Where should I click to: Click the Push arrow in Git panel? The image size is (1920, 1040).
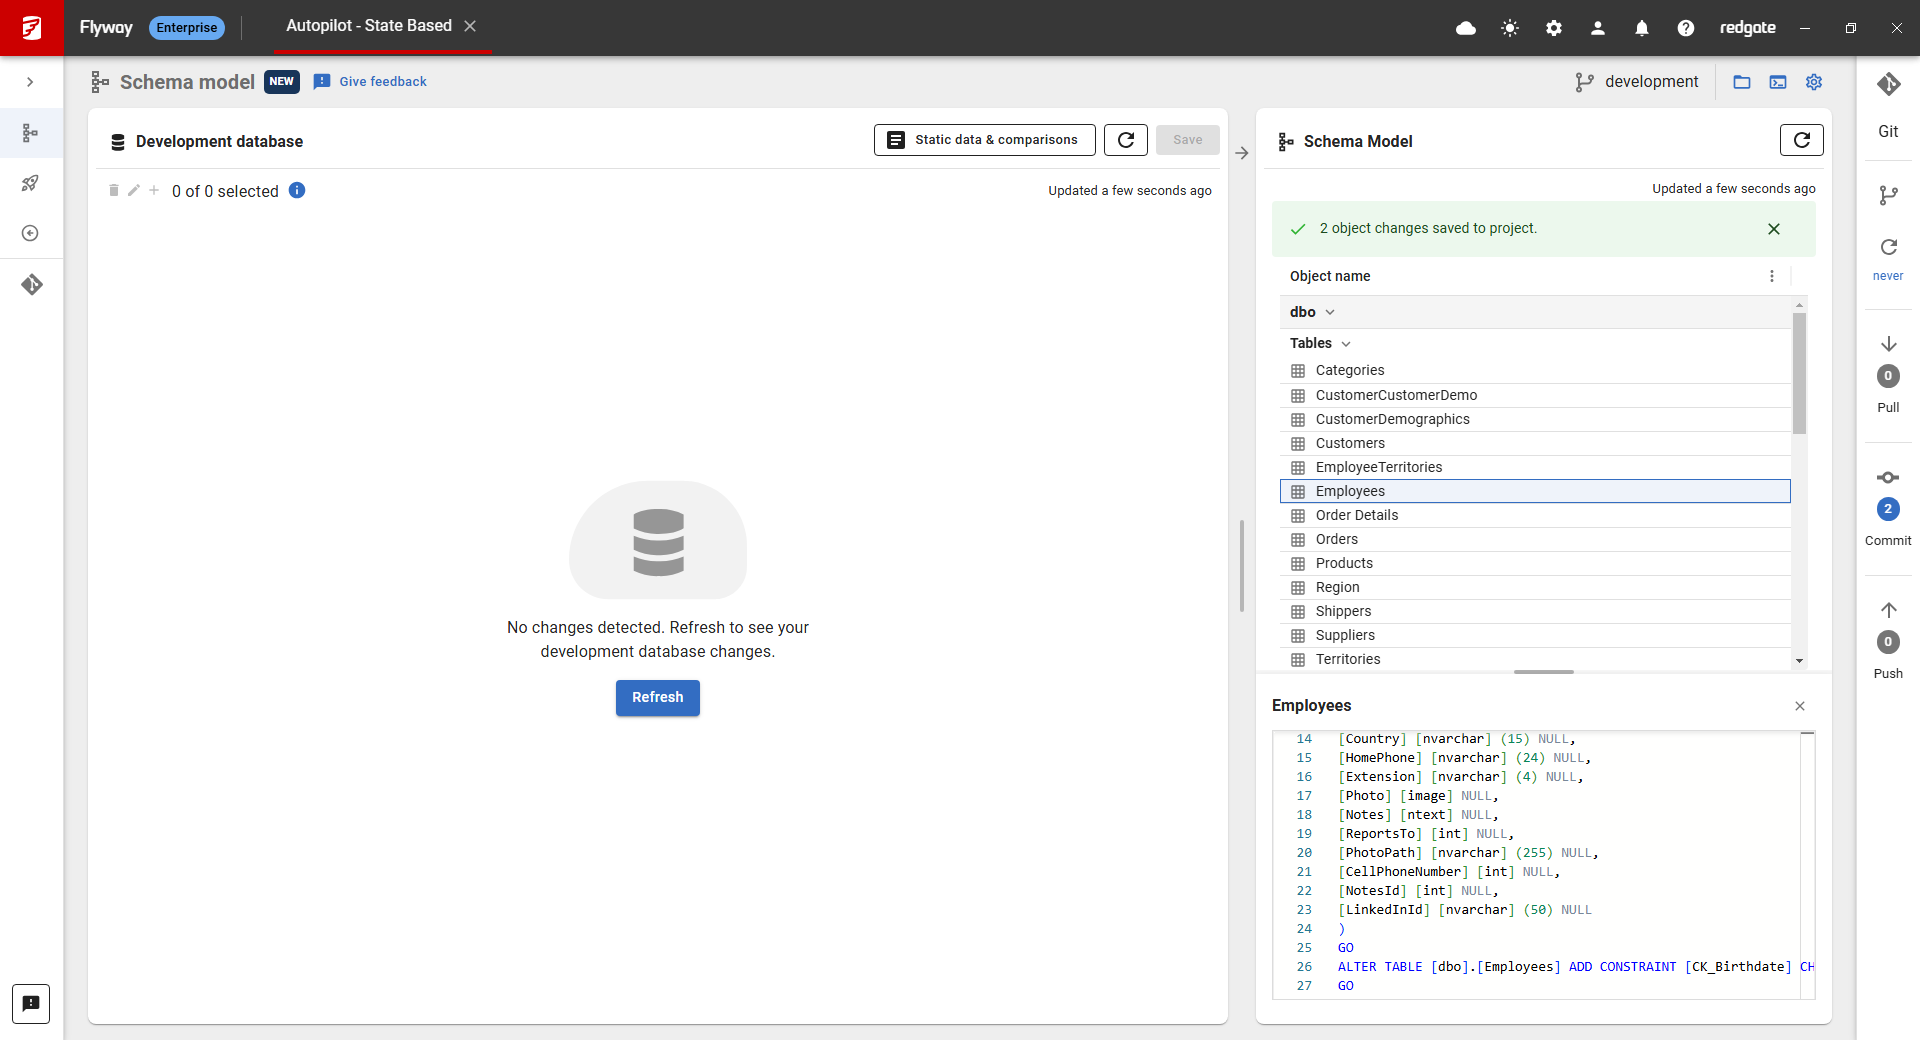(x=1888, y=611)
